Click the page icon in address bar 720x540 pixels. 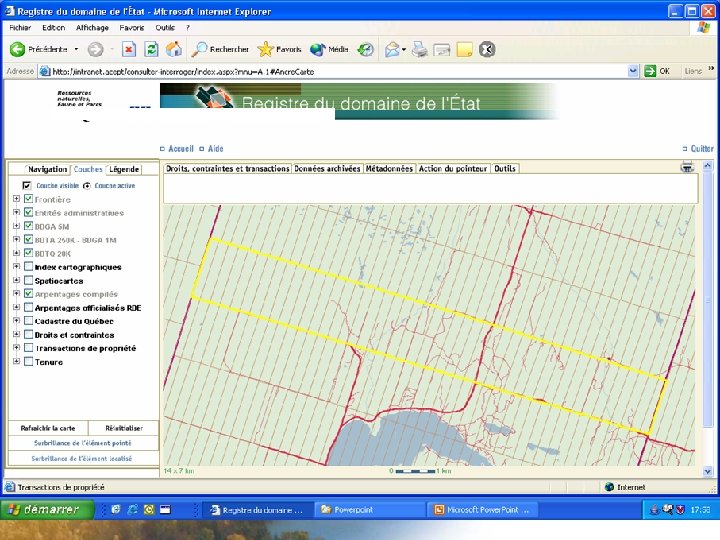click(45, 71)
